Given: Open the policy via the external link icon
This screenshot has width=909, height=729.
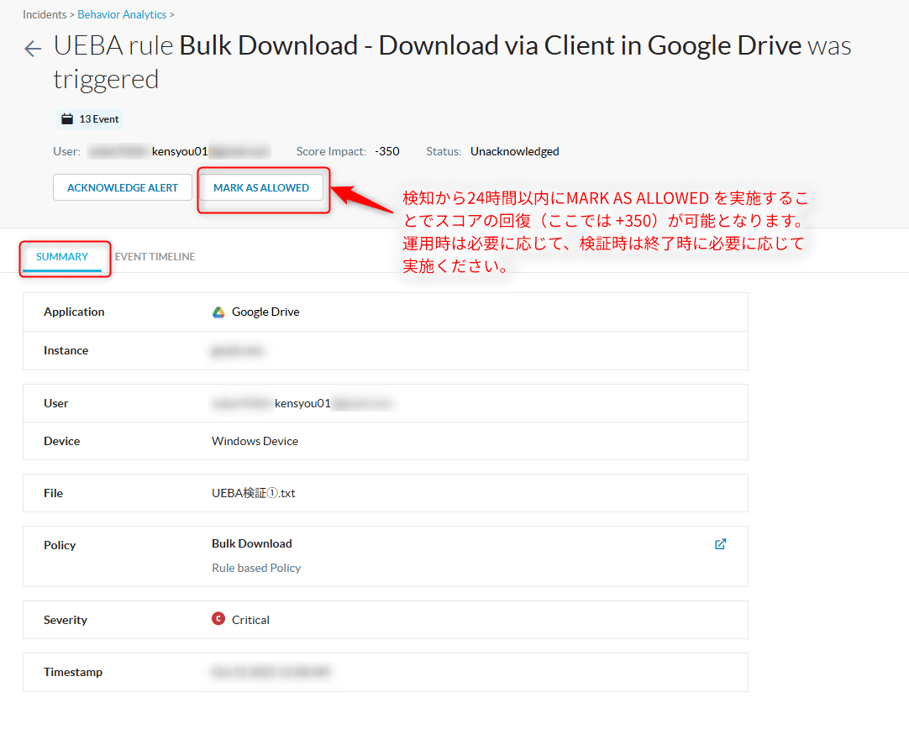Looking at the screenshot, I should [720, 544].
